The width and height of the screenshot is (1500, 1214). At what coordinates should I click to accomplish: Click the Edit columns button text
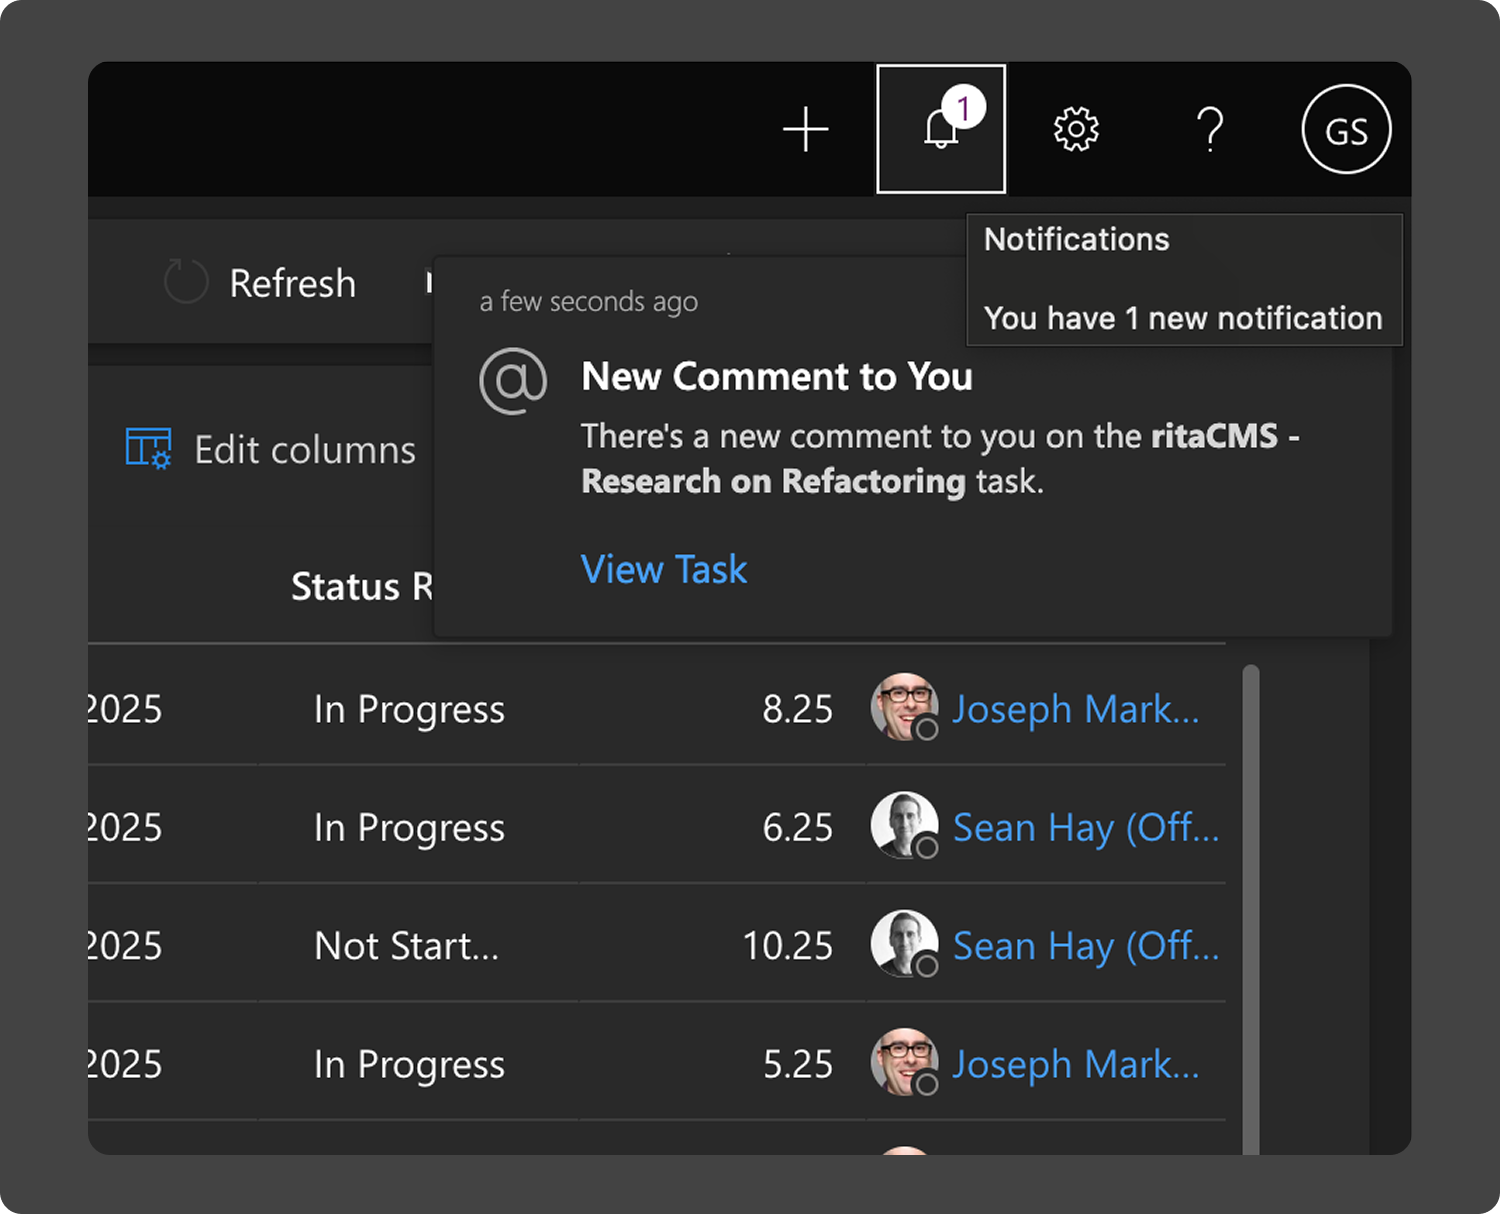pyautogui.click(x=305, y=450)
